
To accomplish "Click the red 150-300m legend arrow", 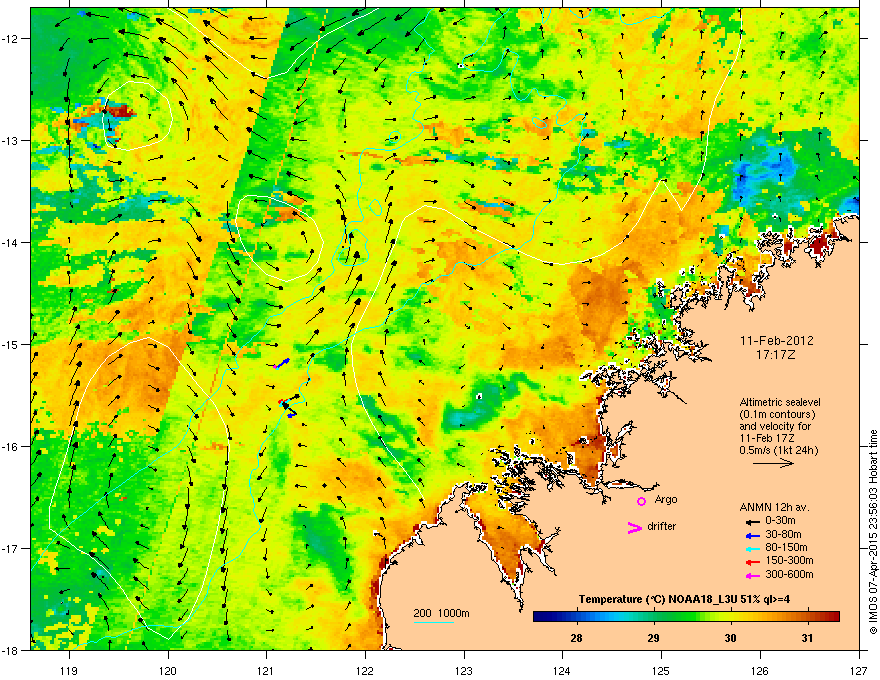I will point(753,561).
